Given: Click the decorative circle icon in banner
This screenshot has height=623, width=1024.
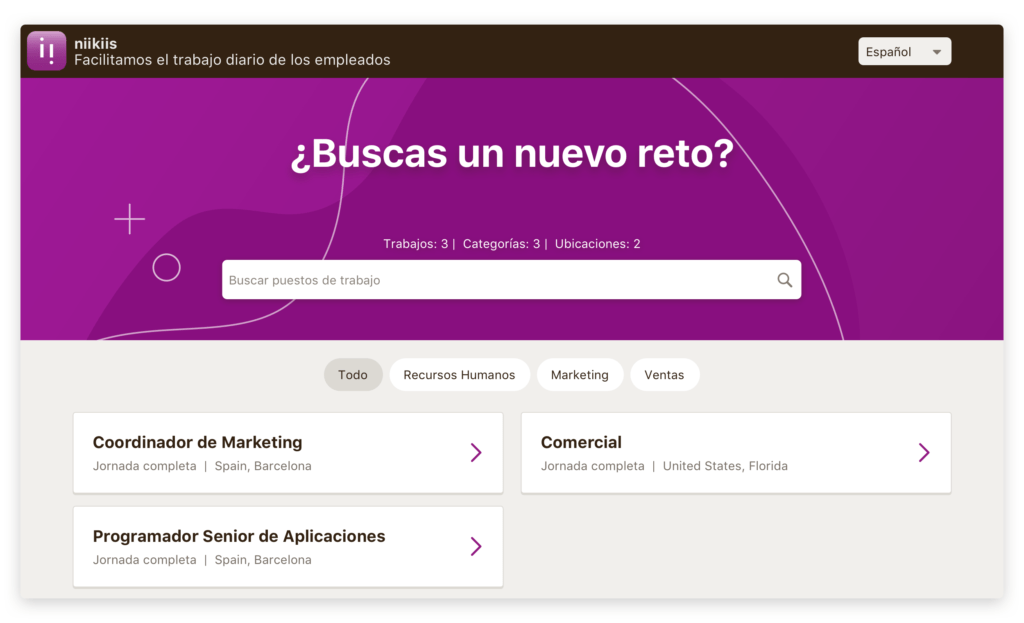Looking at the screenshot, I should [x=166, y=267].
